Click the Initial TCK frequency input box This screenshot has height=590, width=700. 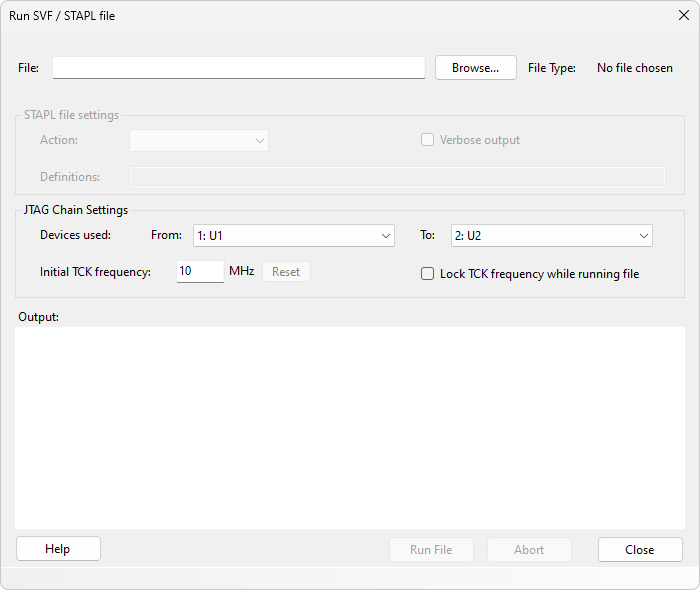199,272
